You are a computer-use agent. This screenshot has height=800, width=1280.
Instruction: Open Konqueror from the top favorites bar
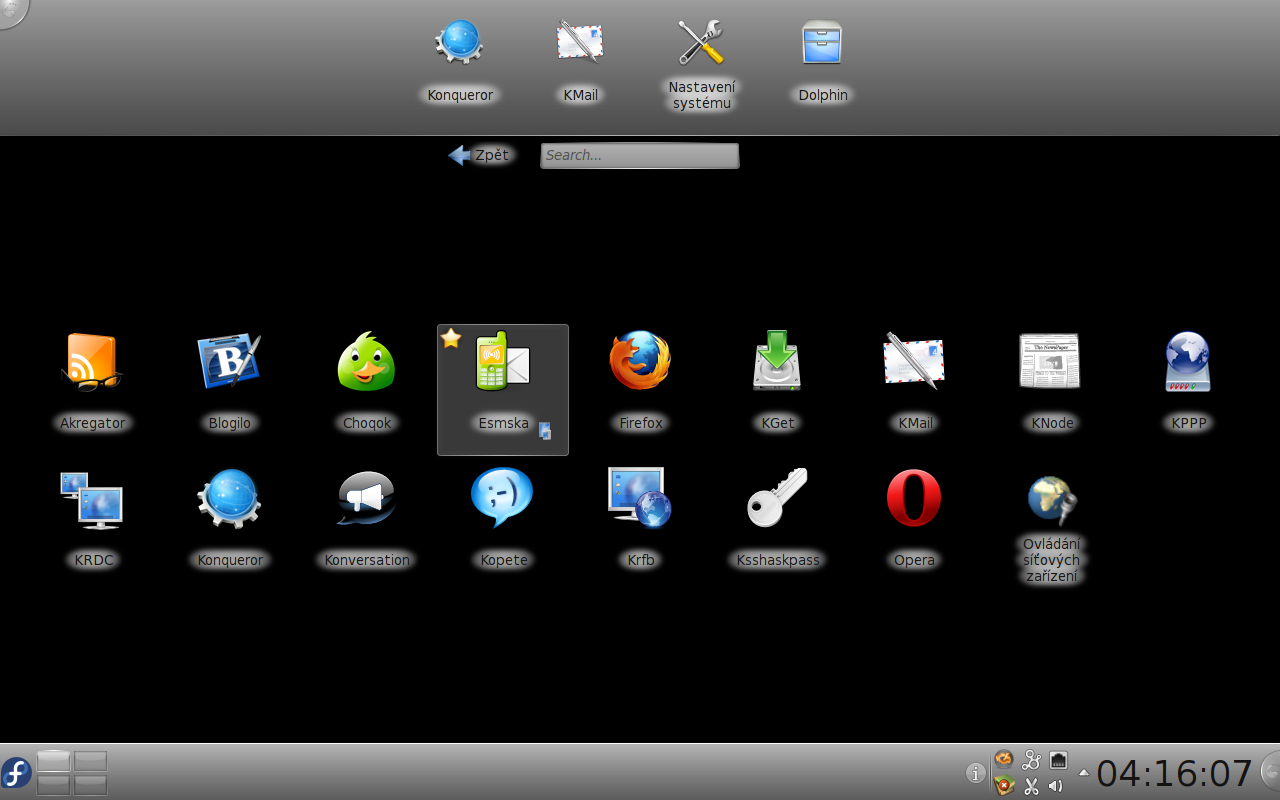460,42
